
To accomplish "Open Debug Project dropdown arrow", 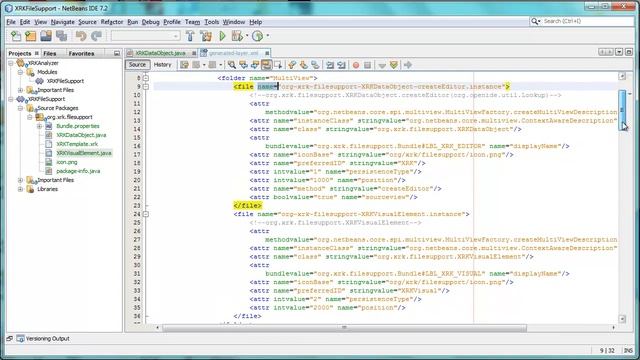I will pos(247,36).
